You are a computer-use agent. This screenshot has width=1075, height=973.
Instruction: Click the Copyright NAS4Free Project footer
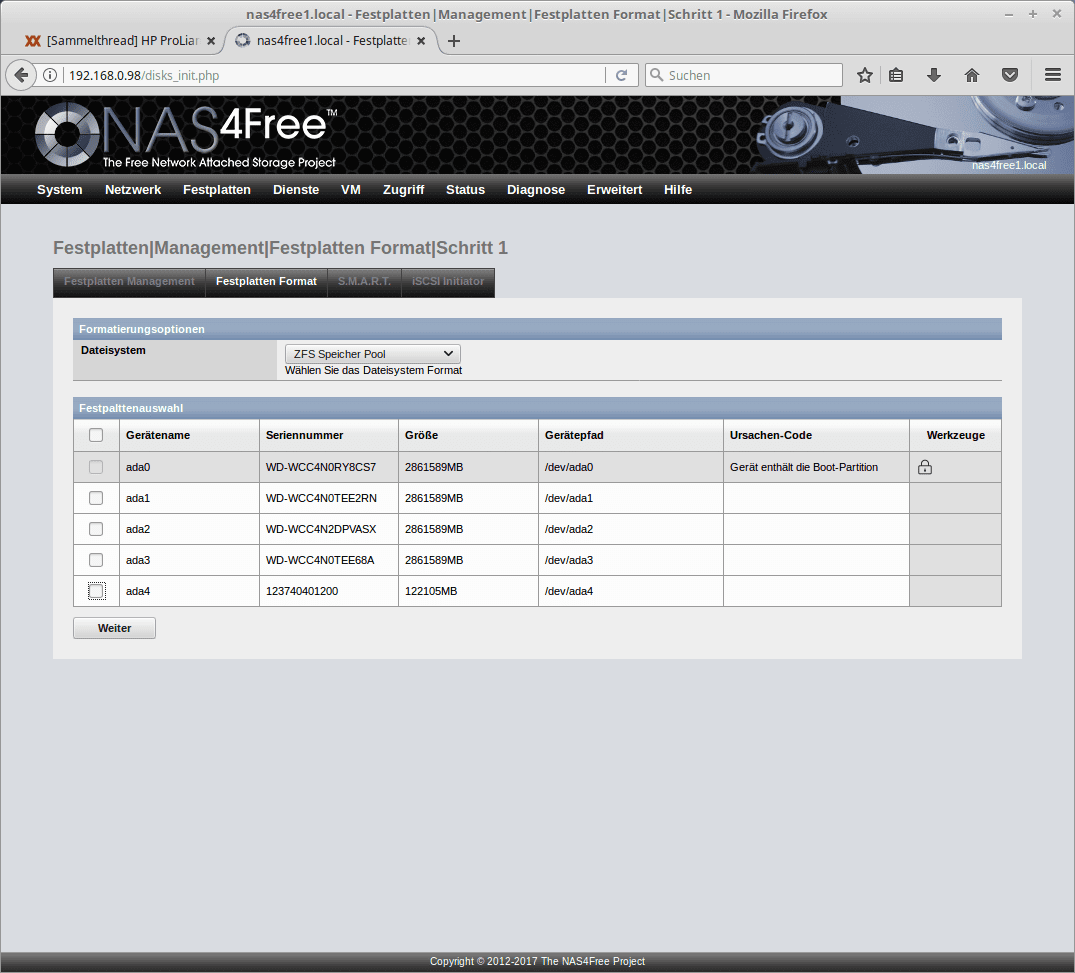tap(538, 961)
